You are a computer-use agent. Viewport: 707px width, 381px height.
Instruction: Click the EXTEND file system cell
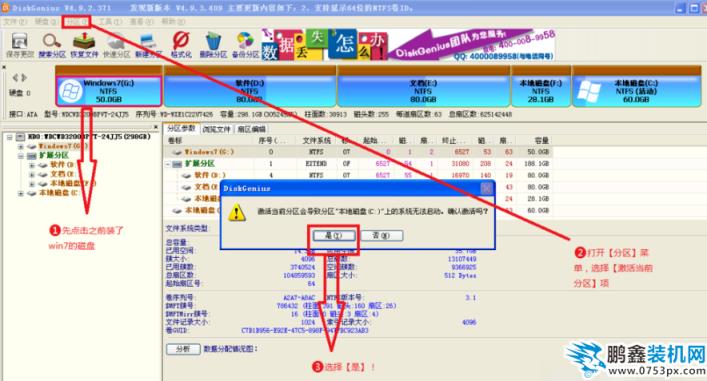[316, 164]
